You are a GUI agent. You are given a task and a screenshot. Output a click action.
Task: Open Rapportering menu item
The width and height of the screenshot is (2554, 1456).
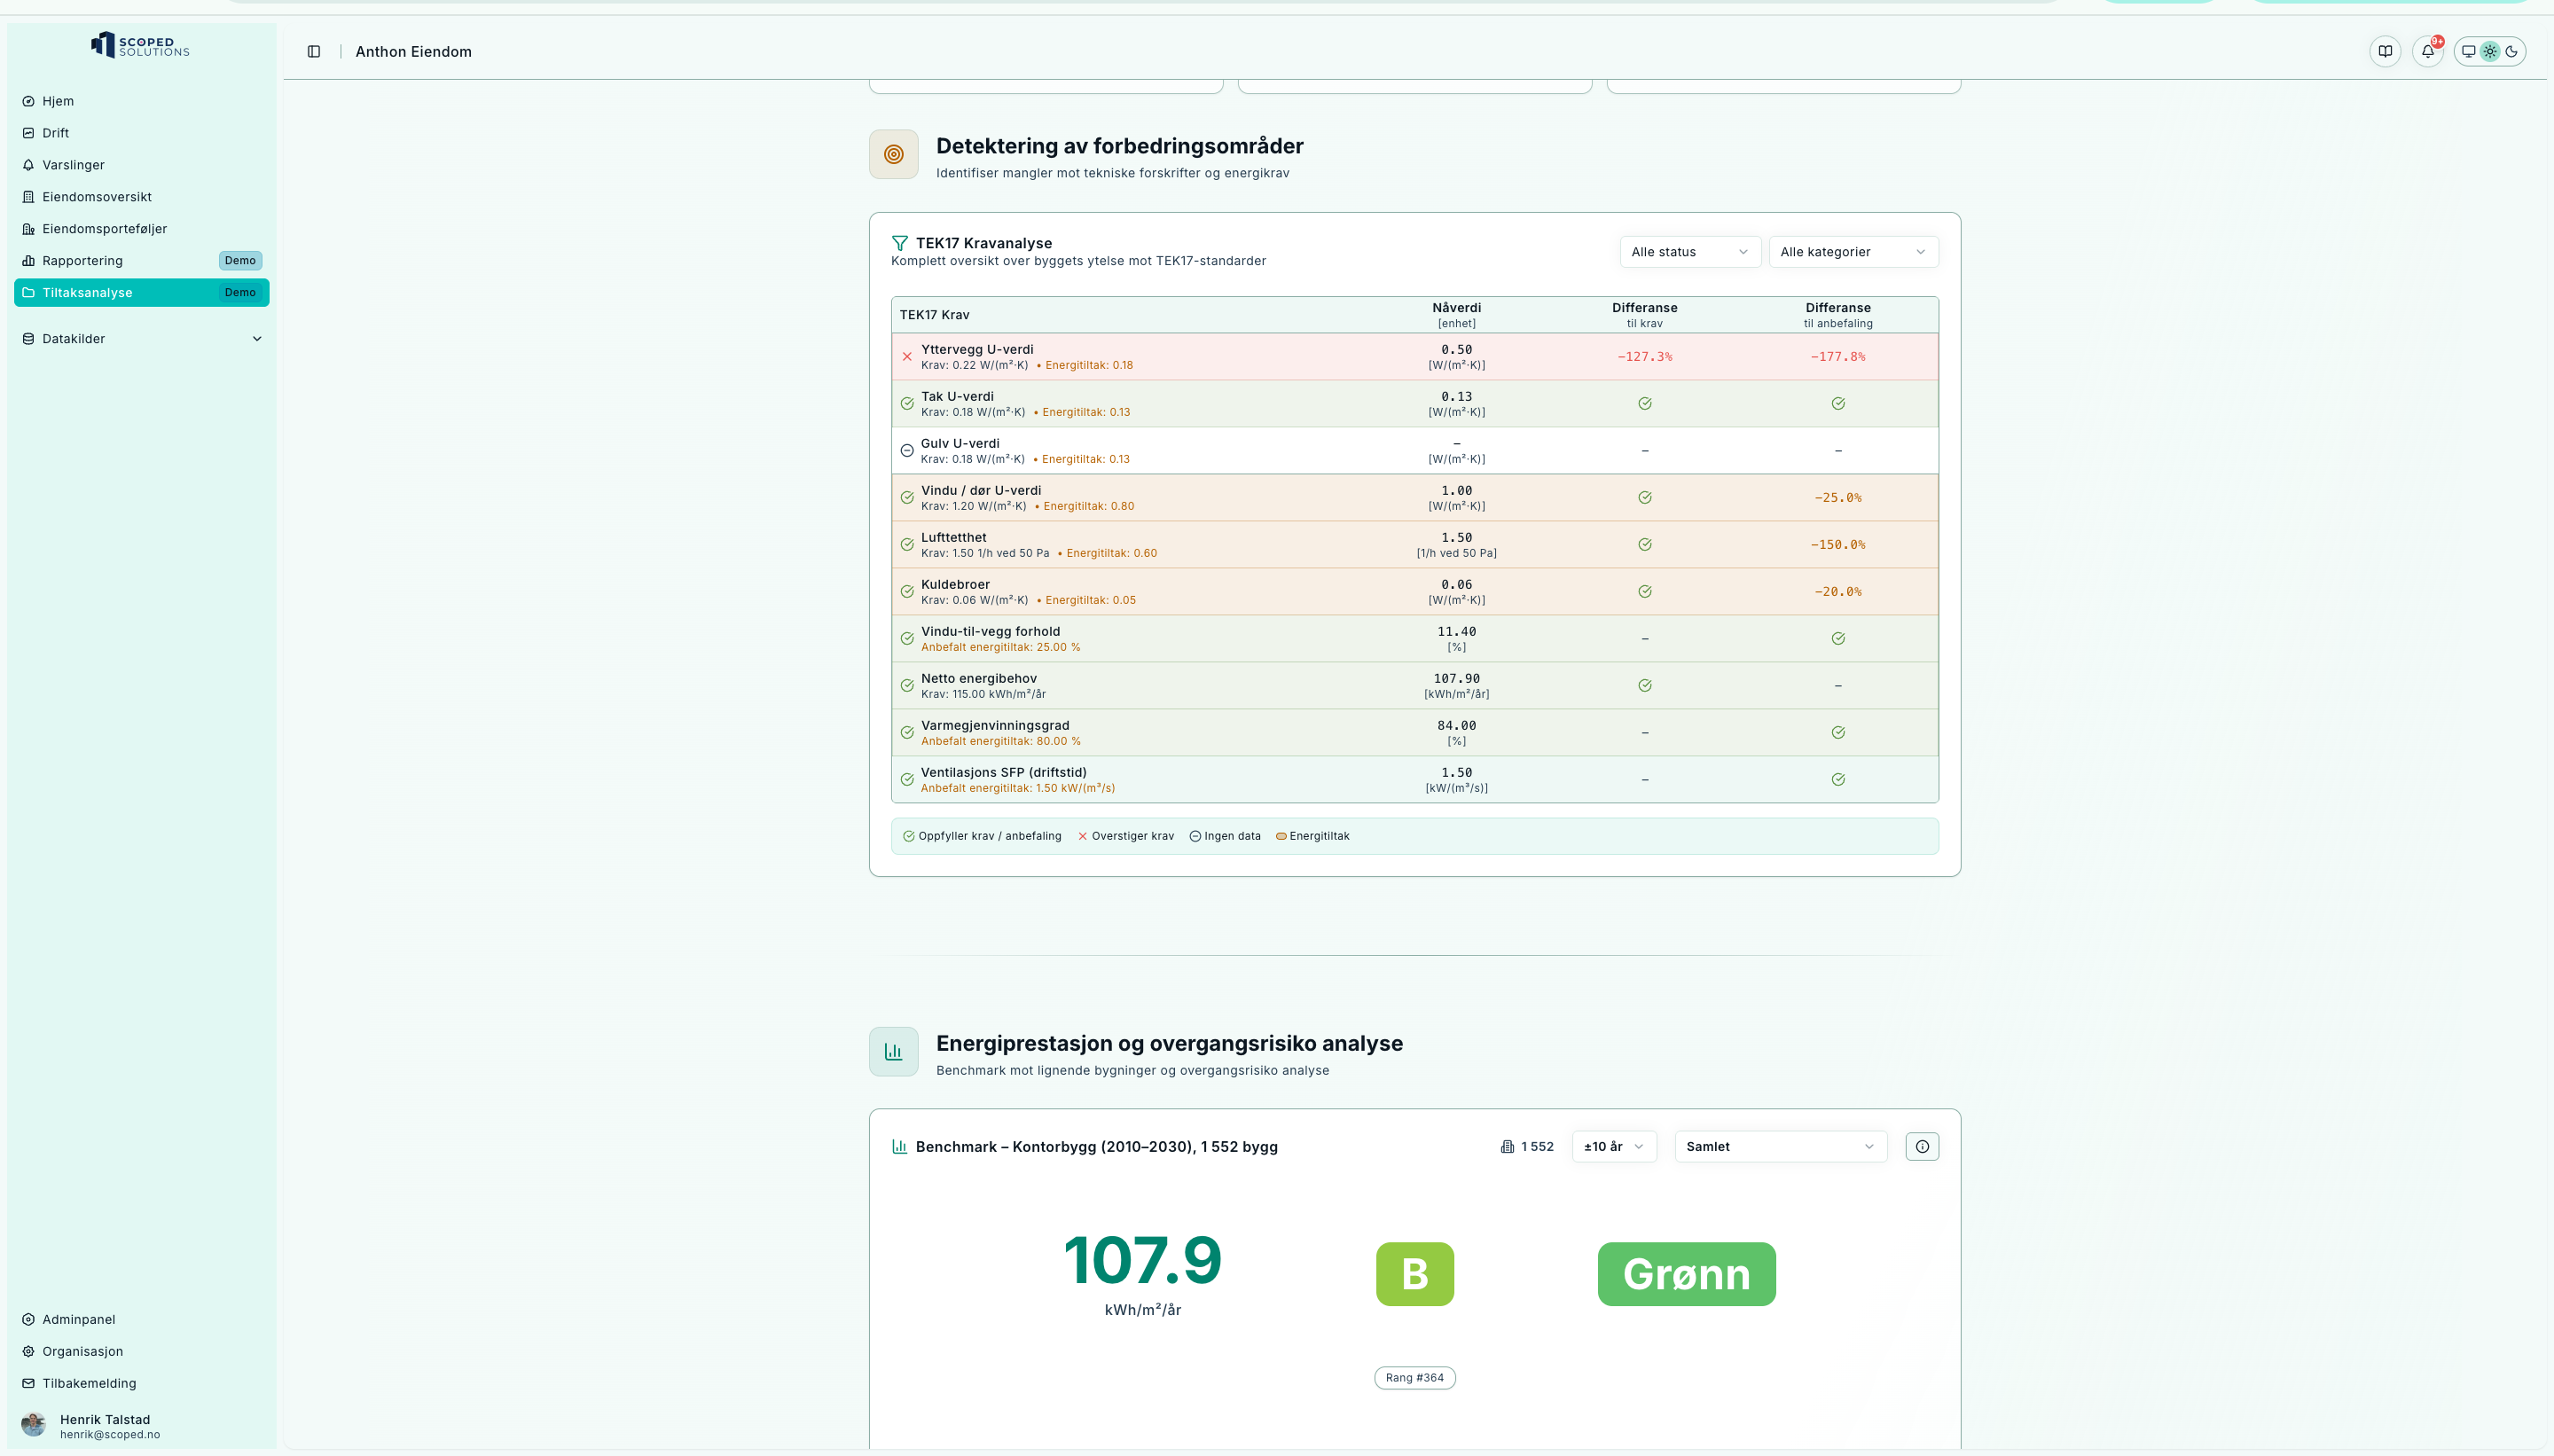coord(82,261)
